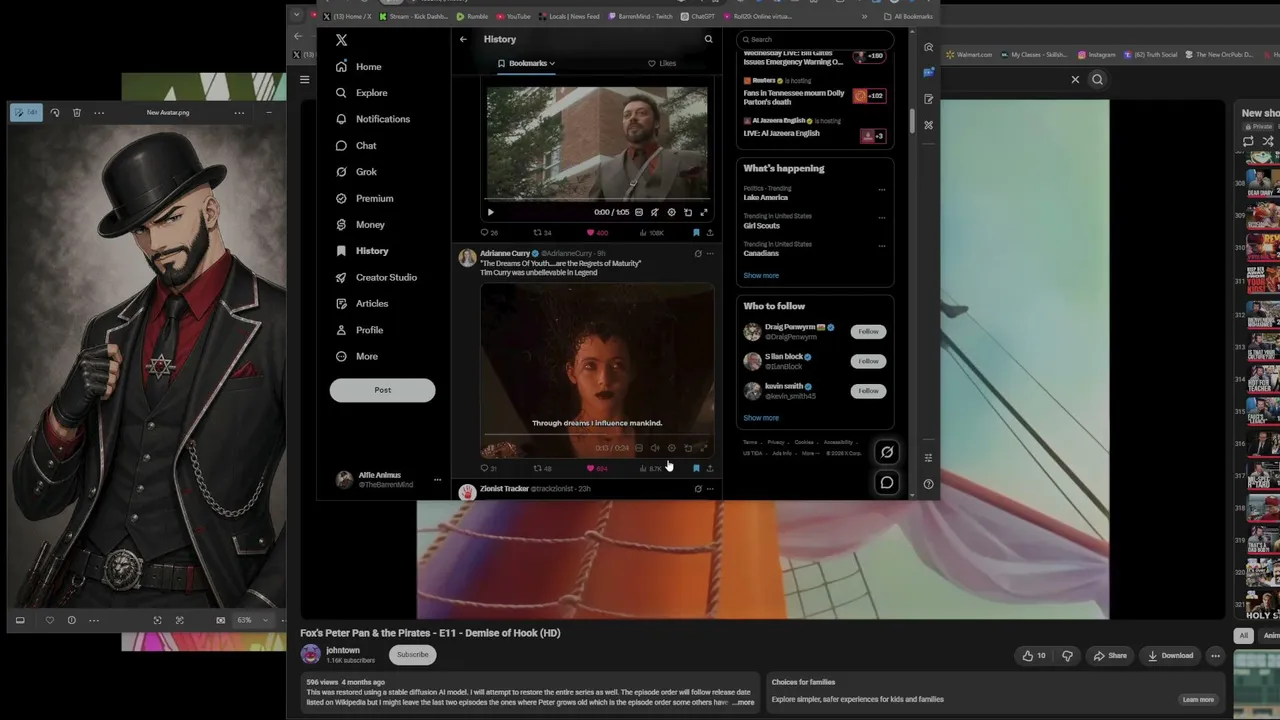1280x720 pixels.
Task: Open Adrianne Curry post more menu
Action: (710, 254)
